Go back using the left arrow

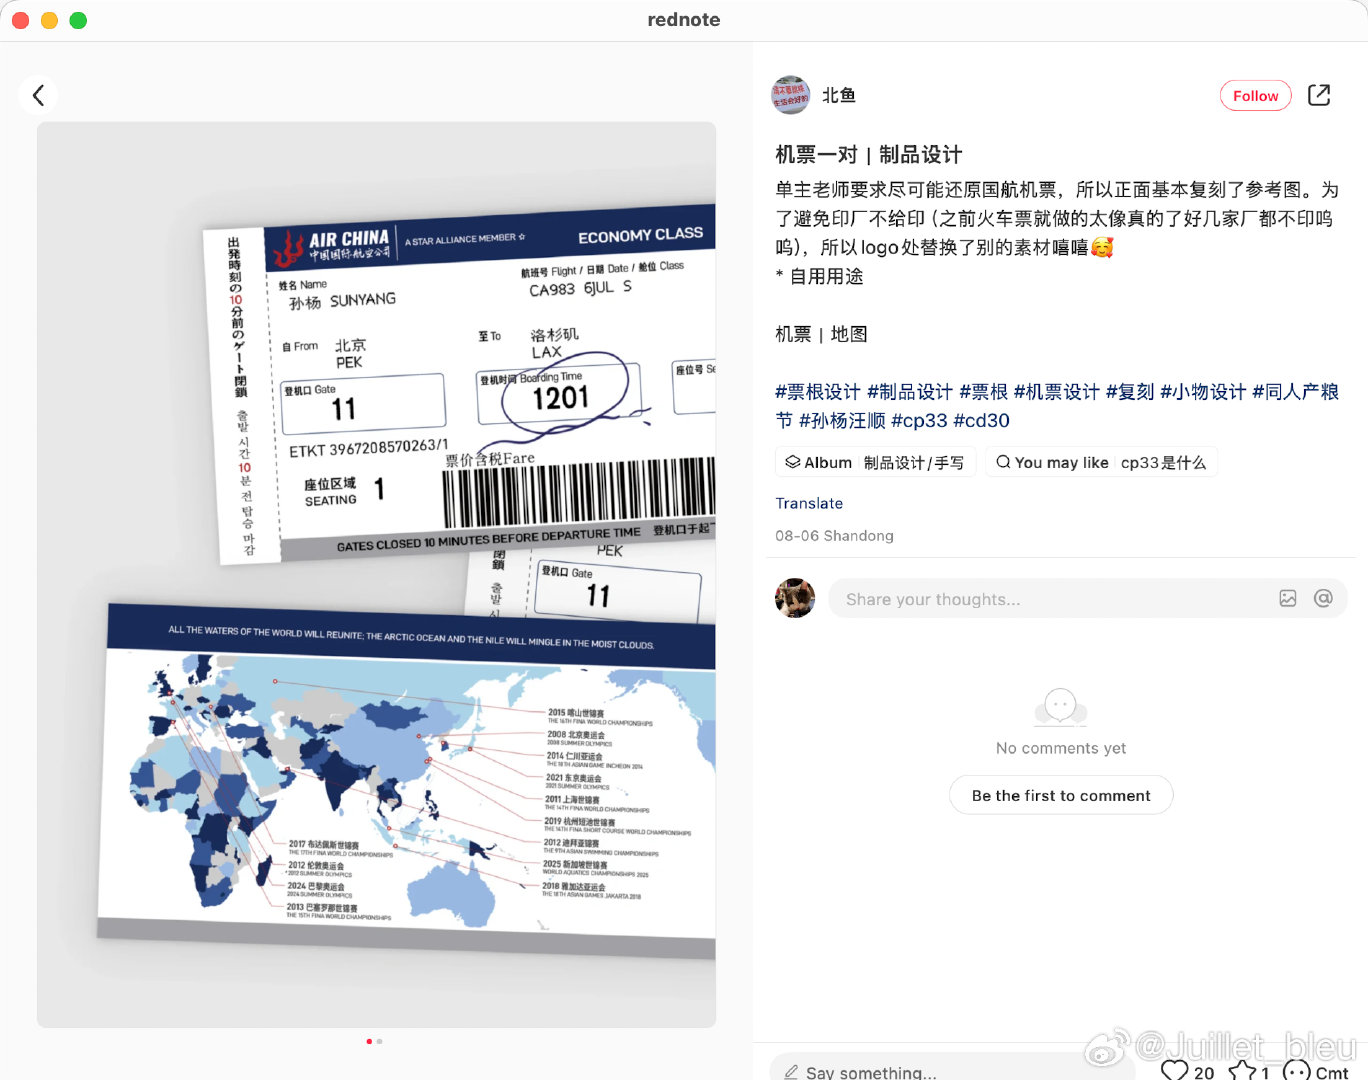[38, 95]
